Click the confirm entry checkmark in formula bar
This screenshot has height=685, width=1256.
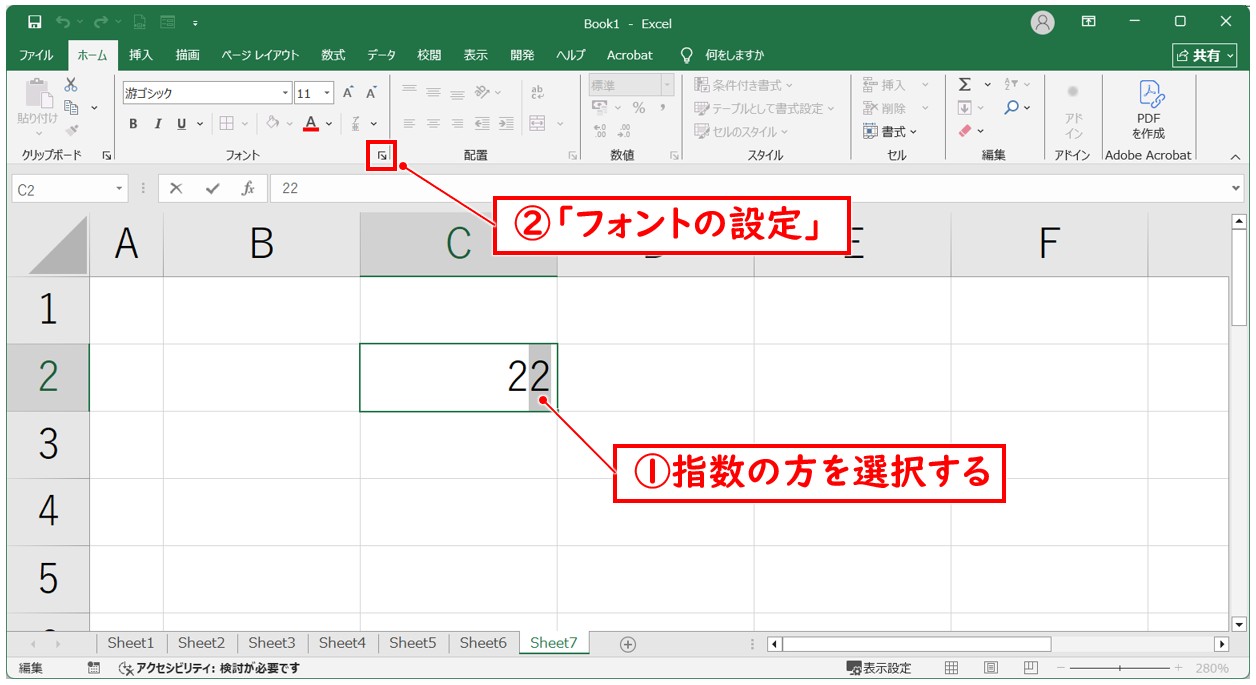point(212,188)
